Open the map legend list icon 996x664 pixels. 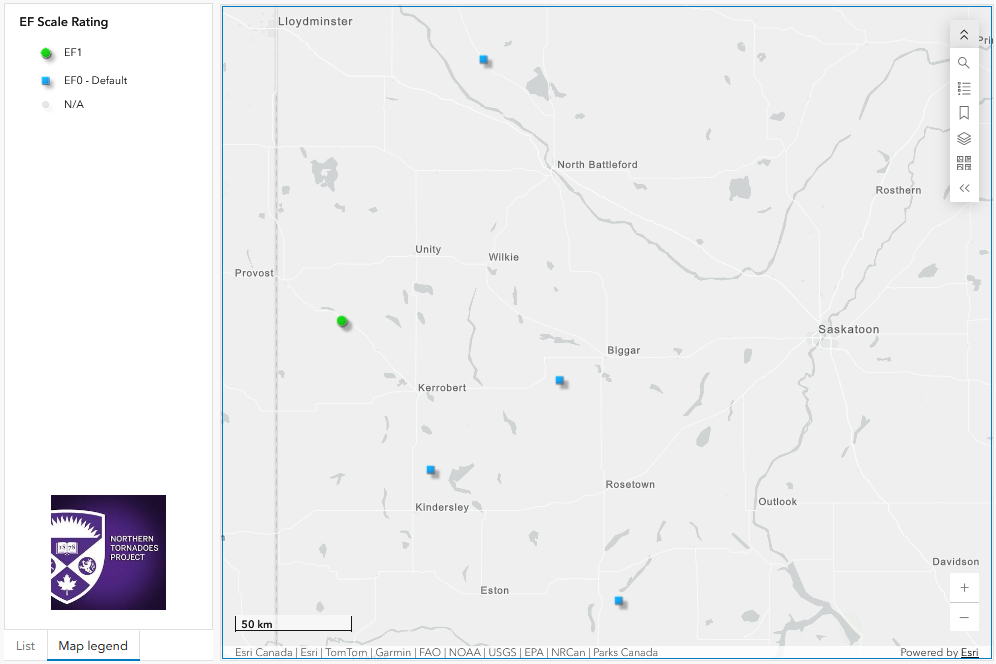[964, 88]
